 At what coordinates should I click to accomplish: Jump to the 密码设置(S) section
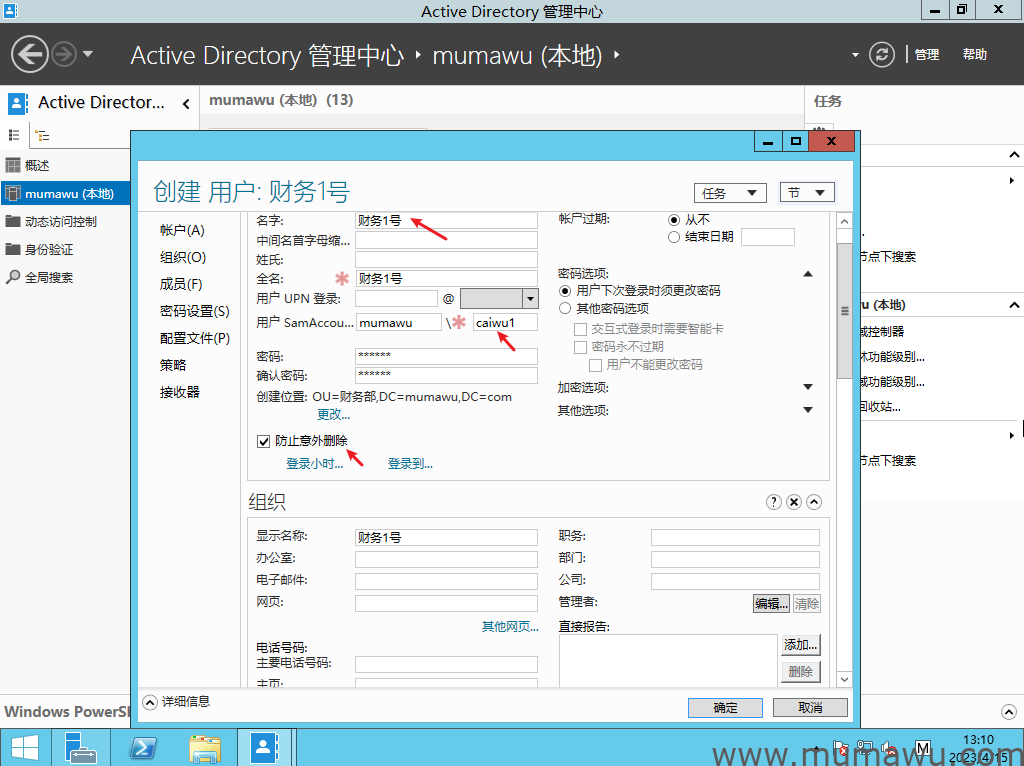click(x=195, y=311)
